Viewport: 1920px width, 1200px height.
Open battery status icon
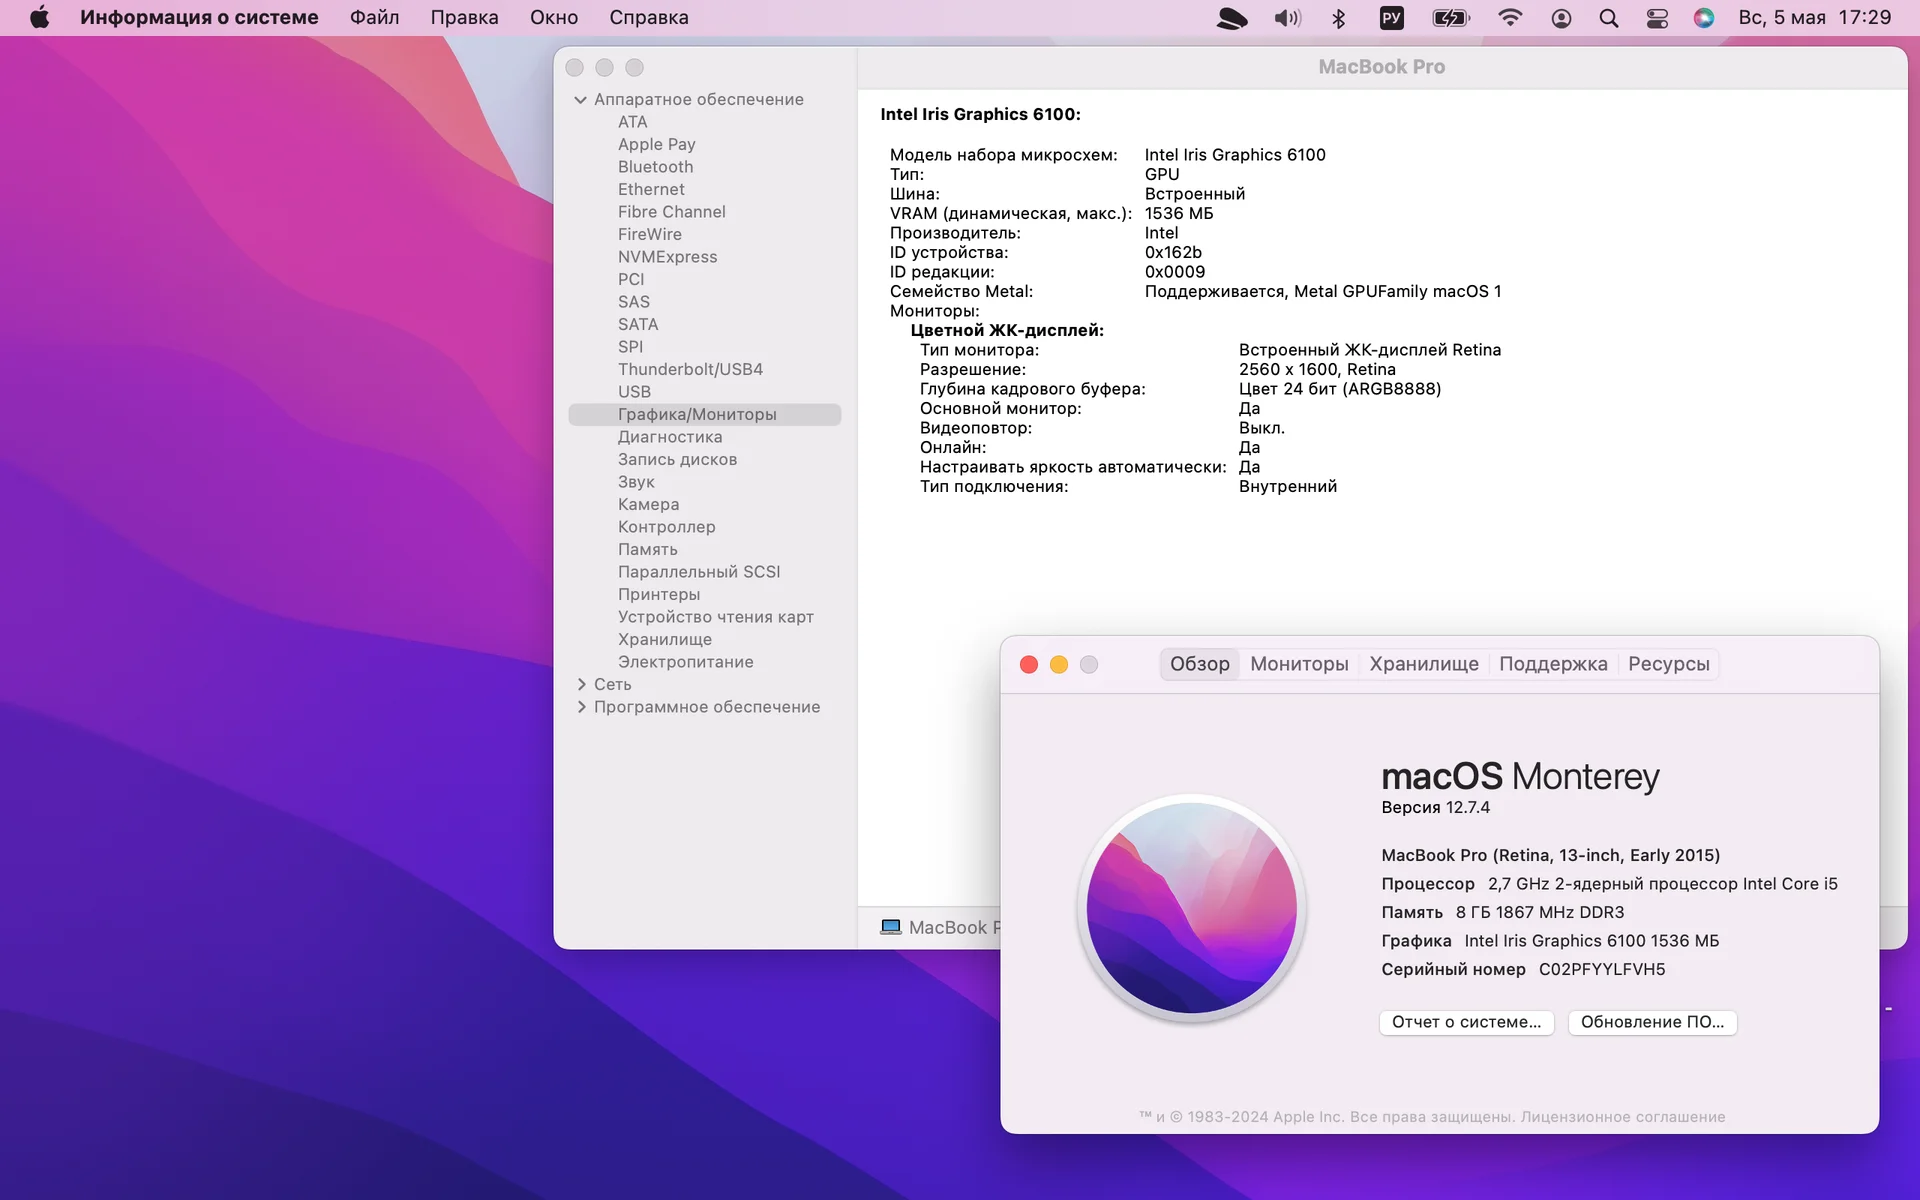[1451, 18]
